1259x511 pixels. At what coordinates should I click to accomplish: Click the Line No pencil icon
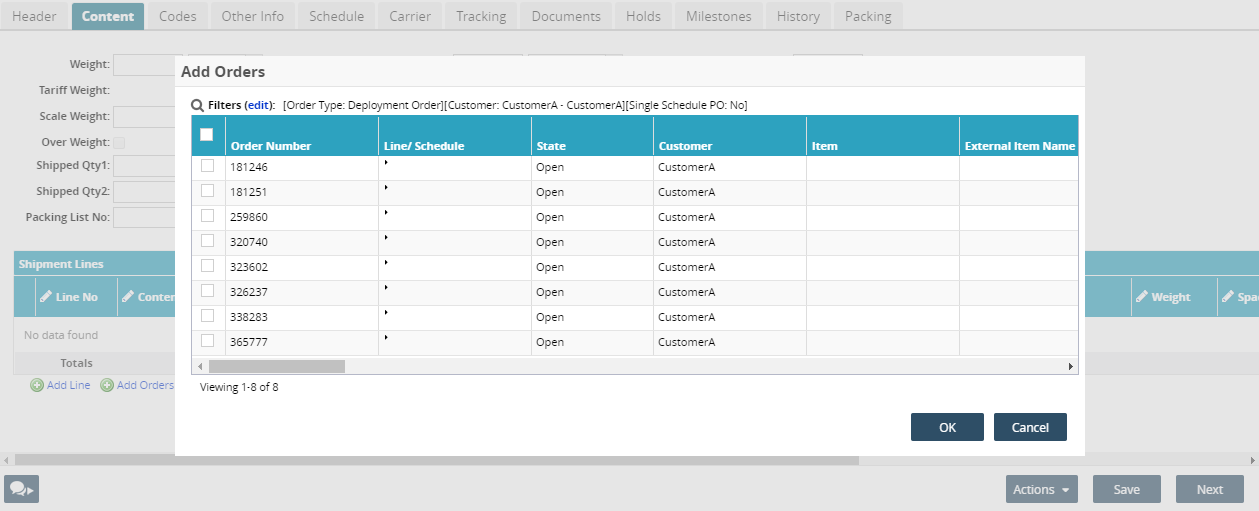(x=45, y=296)
